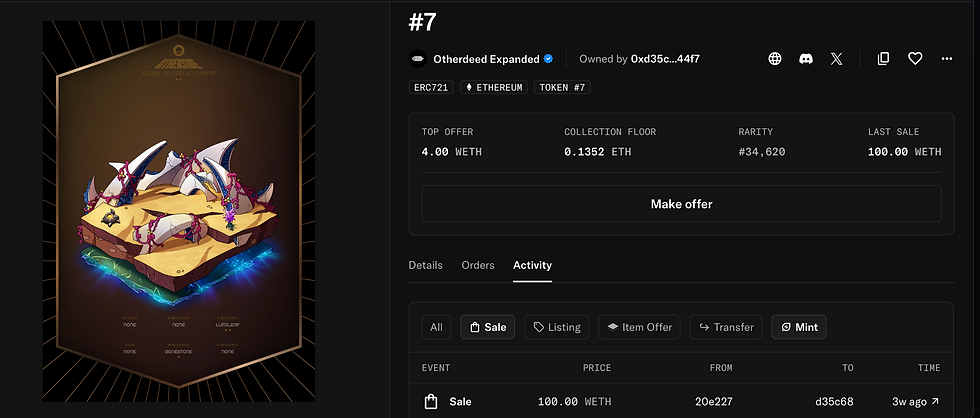Copy the item link icon
Viewport: 980px width, 418px height.
click(883, 59)
